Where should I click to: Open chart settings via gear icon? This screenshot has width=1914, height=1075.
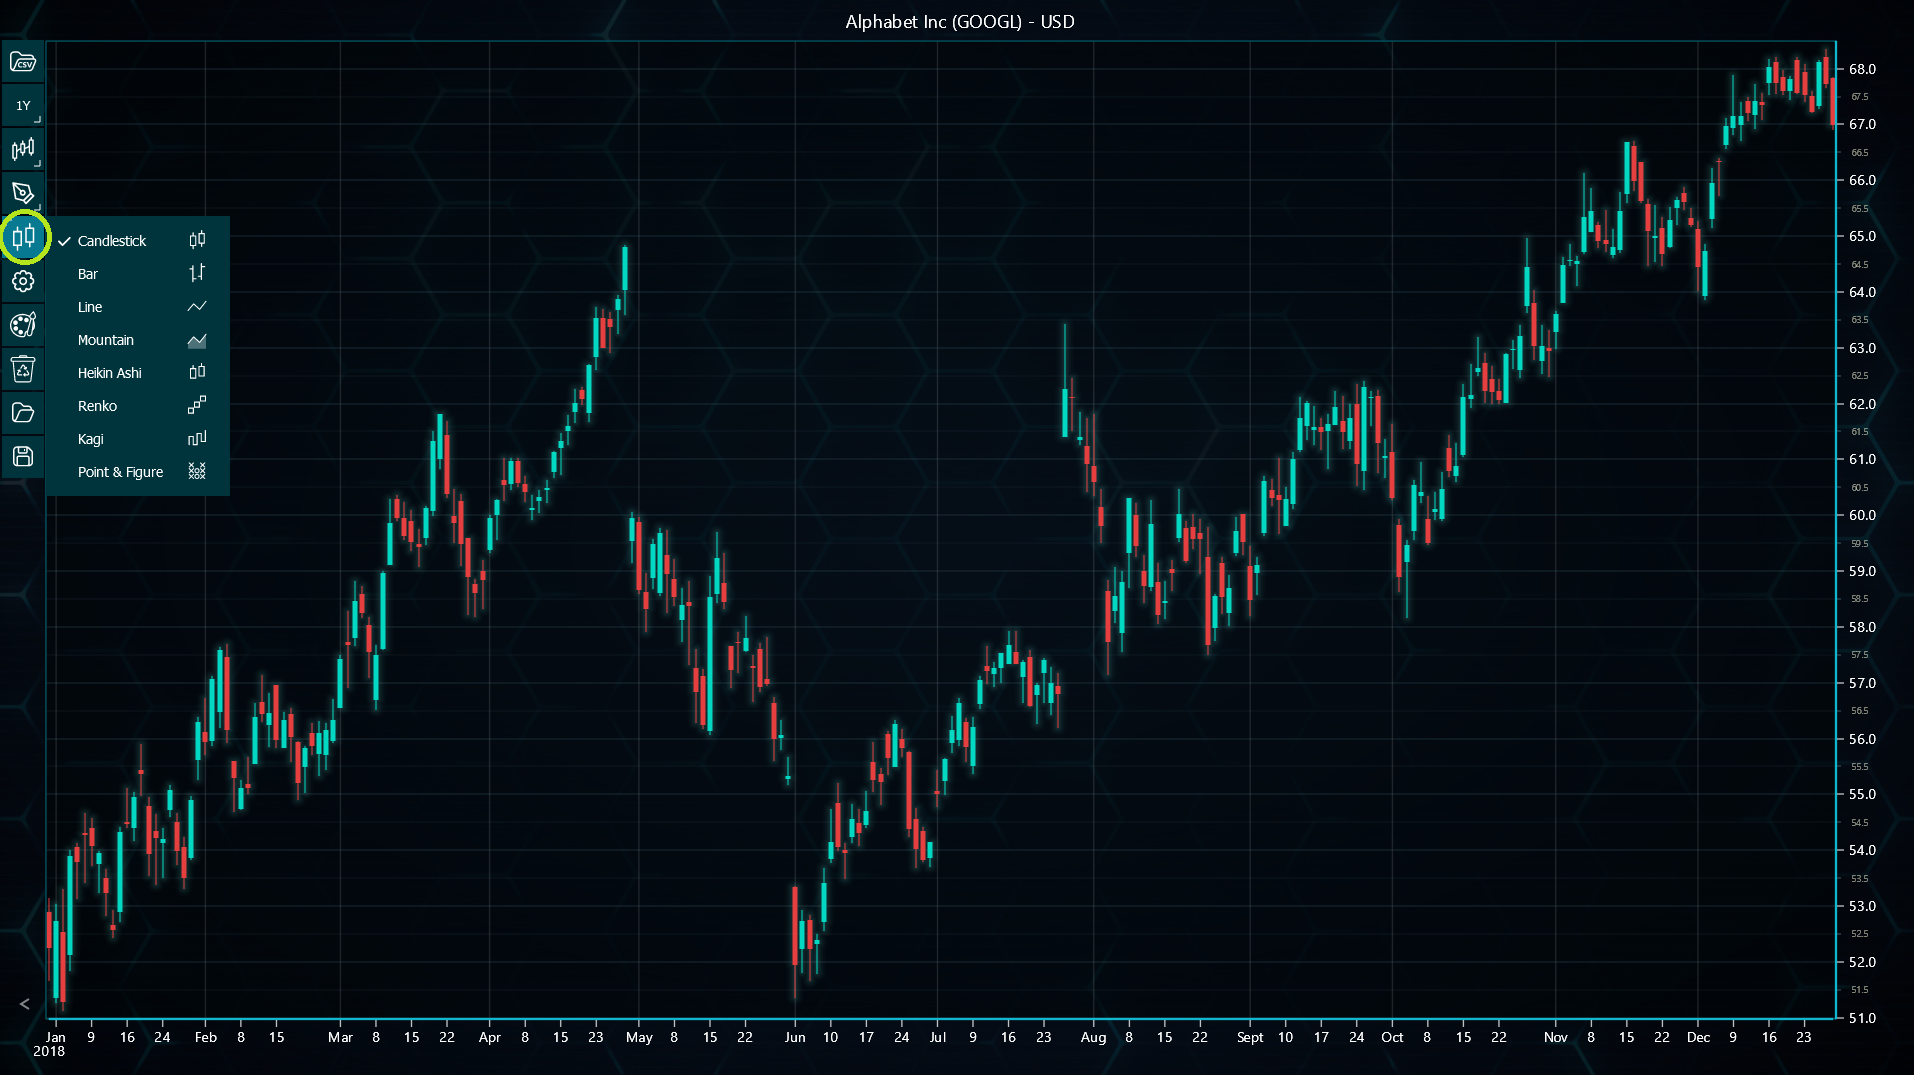(23, 281)
